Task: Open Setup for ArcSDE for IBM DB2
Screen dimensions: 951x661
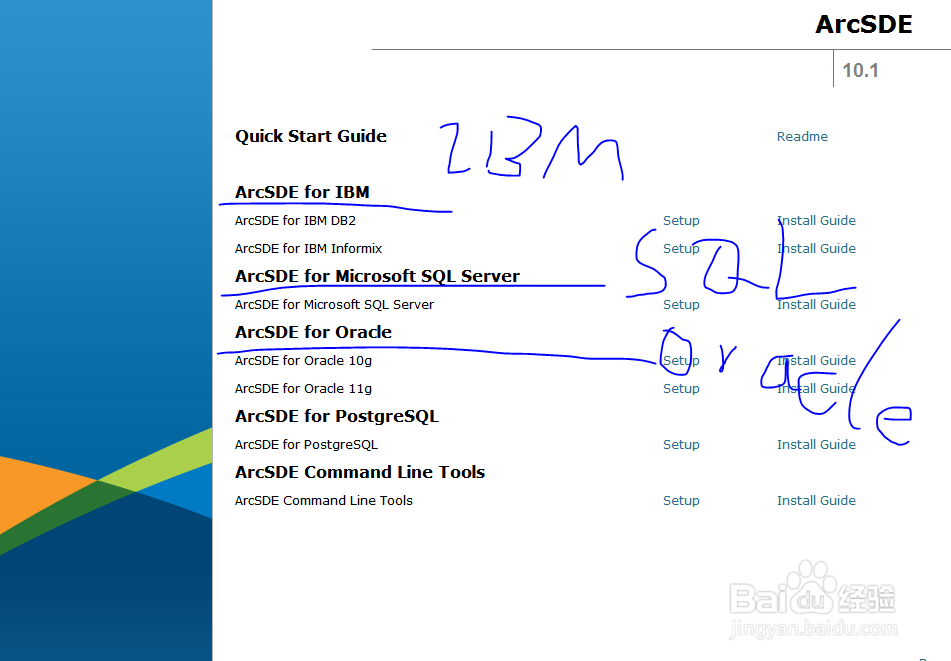Action: coord(681,221)
